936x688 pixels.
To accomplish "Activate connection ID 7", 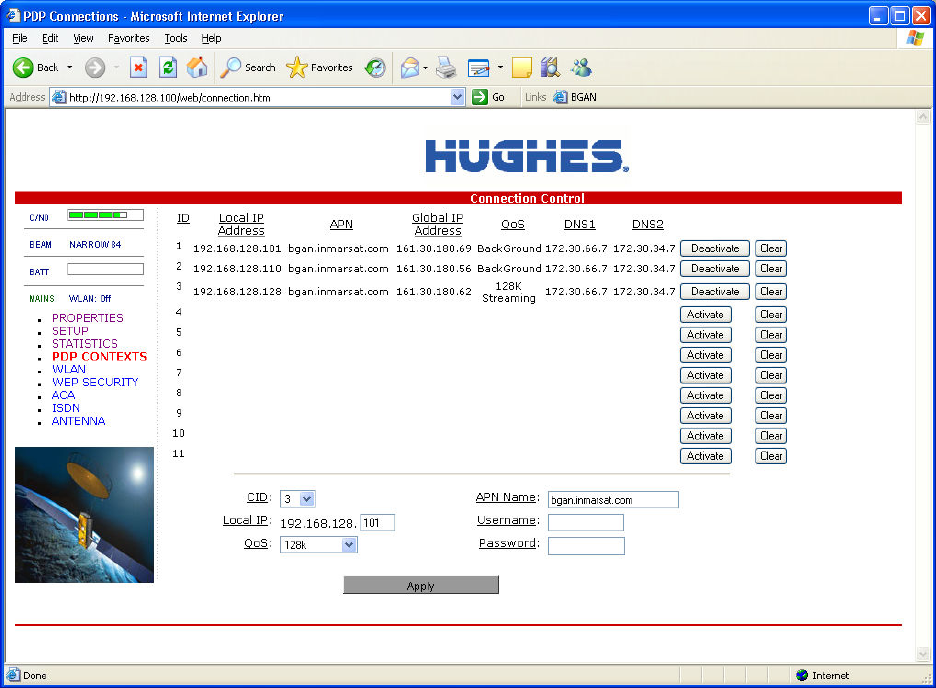I will (706, 375).
